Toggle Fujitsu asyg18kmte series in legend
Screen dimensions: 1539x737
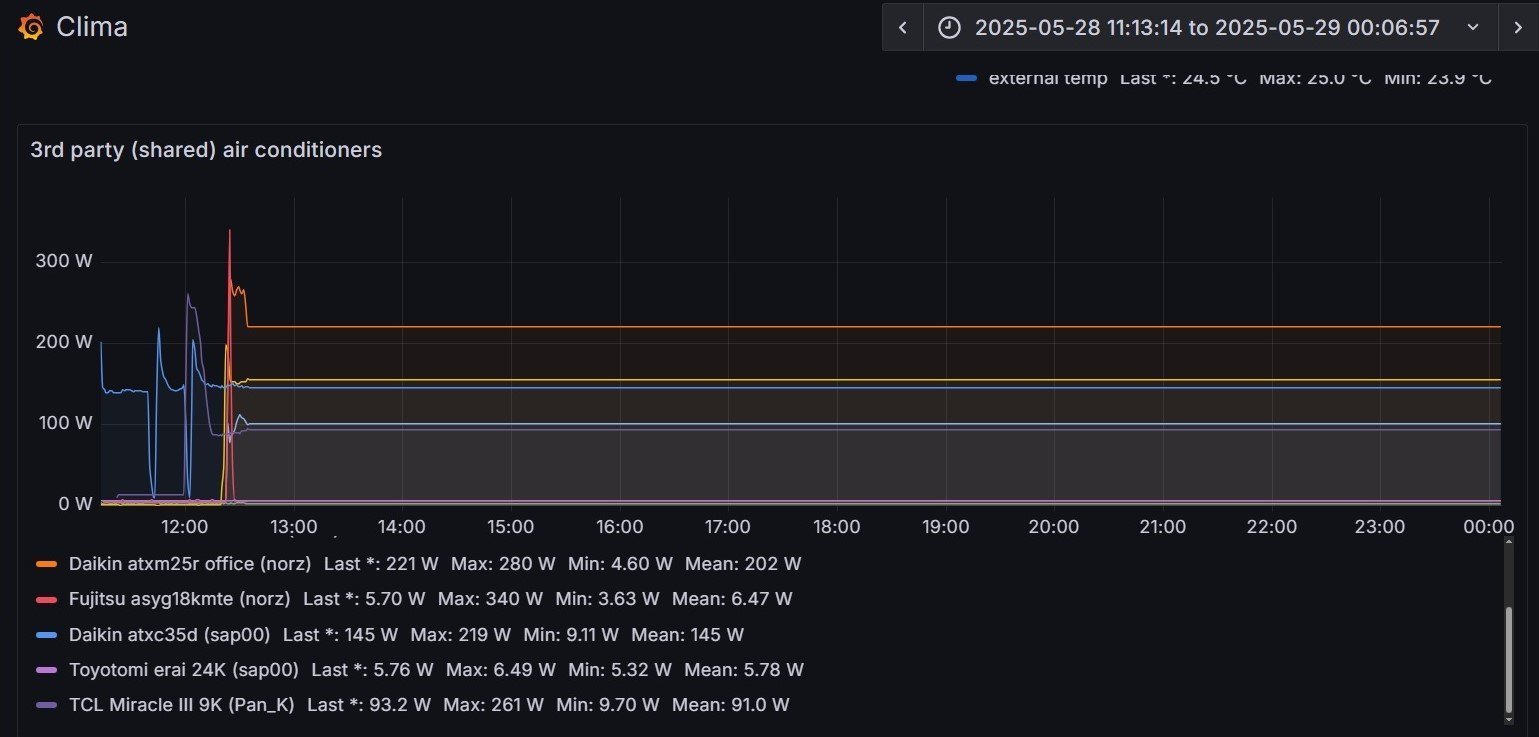pos(180,599)
